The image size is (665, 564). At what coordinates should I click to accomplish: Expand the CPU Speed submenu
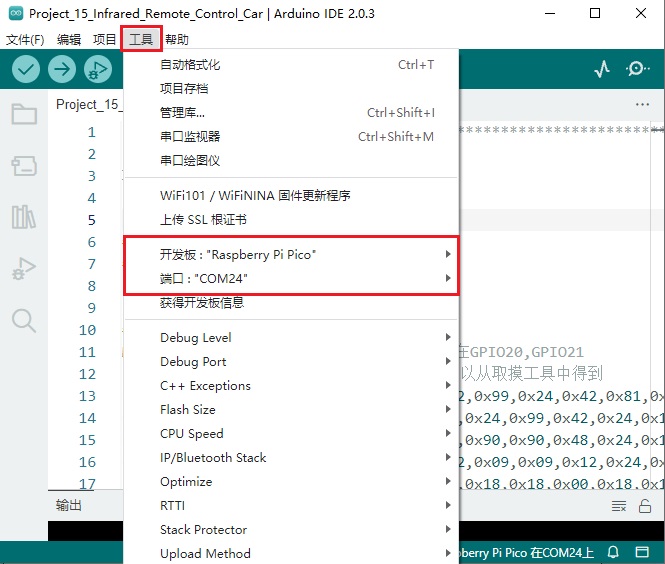(291, 433)
